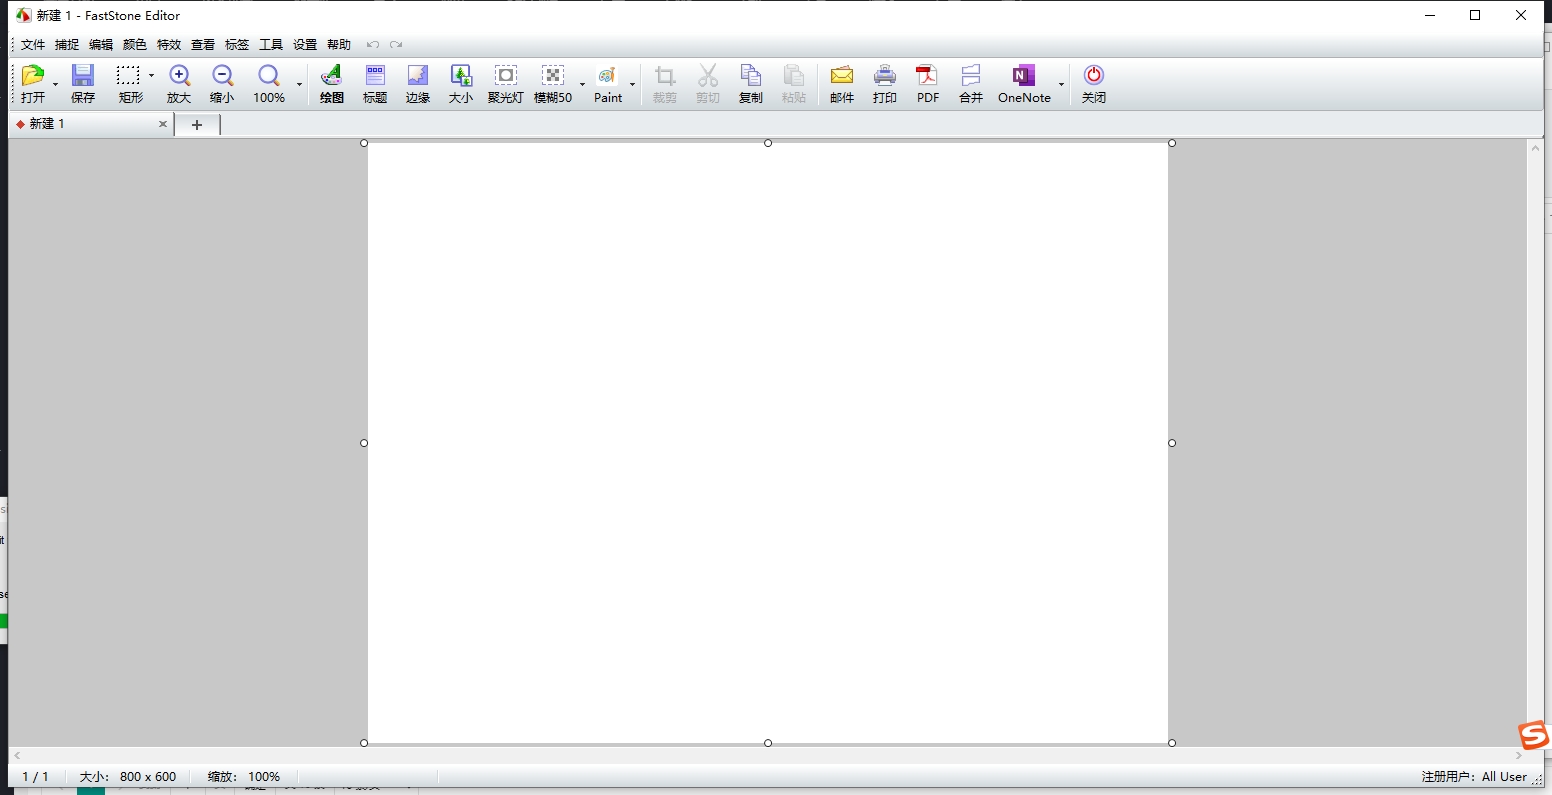Screen dimensions: 1552x795
Task: Expand the zoom dropdown arrow beside 100%
Action: click(299, 84)
